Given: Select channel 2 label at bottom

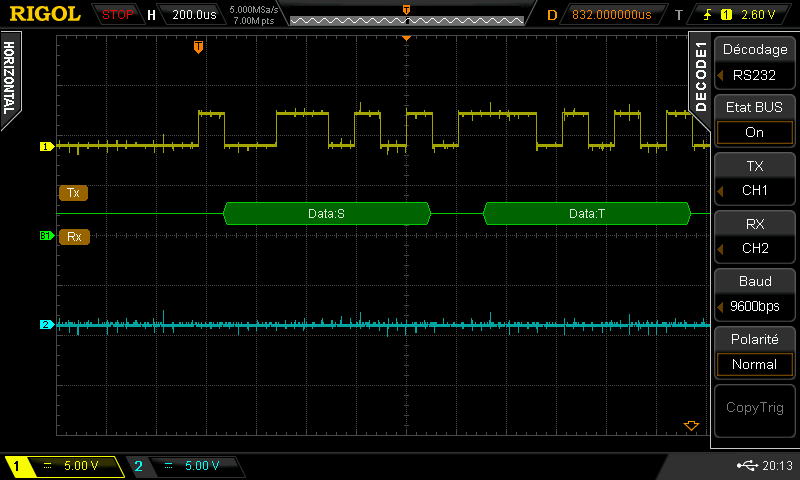Looking at the screenshot, I should [x=138, y=466].
